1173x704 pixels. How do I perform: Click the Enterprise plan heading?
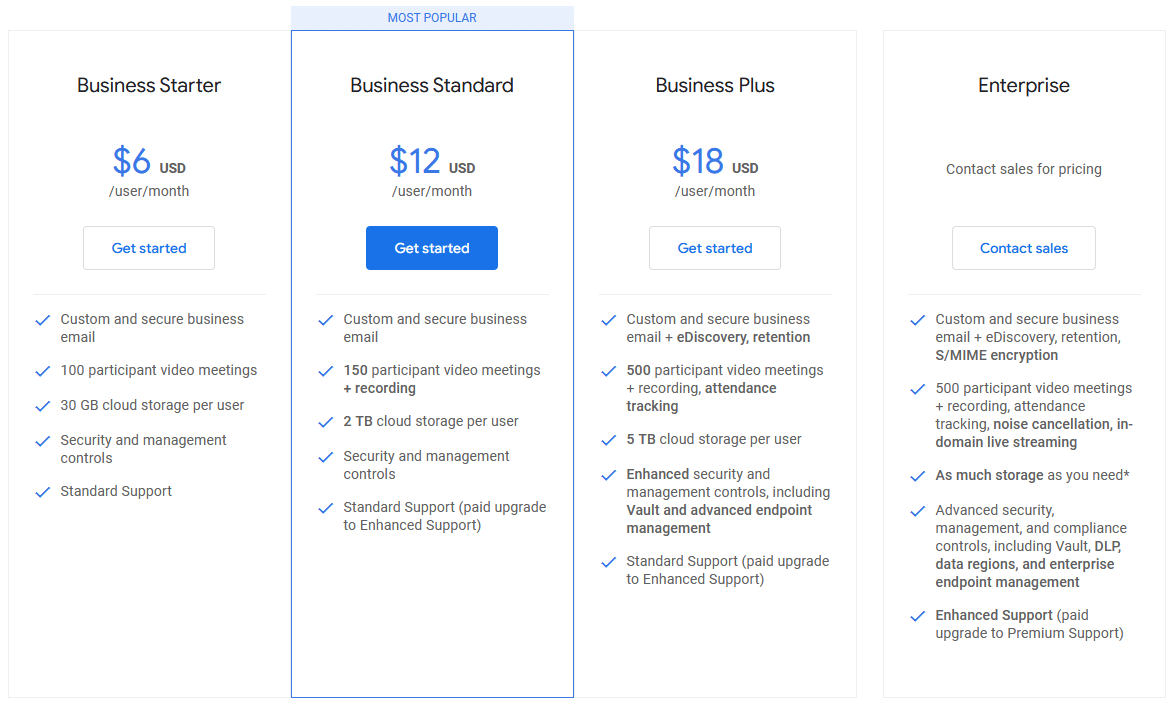[1024, 86]
